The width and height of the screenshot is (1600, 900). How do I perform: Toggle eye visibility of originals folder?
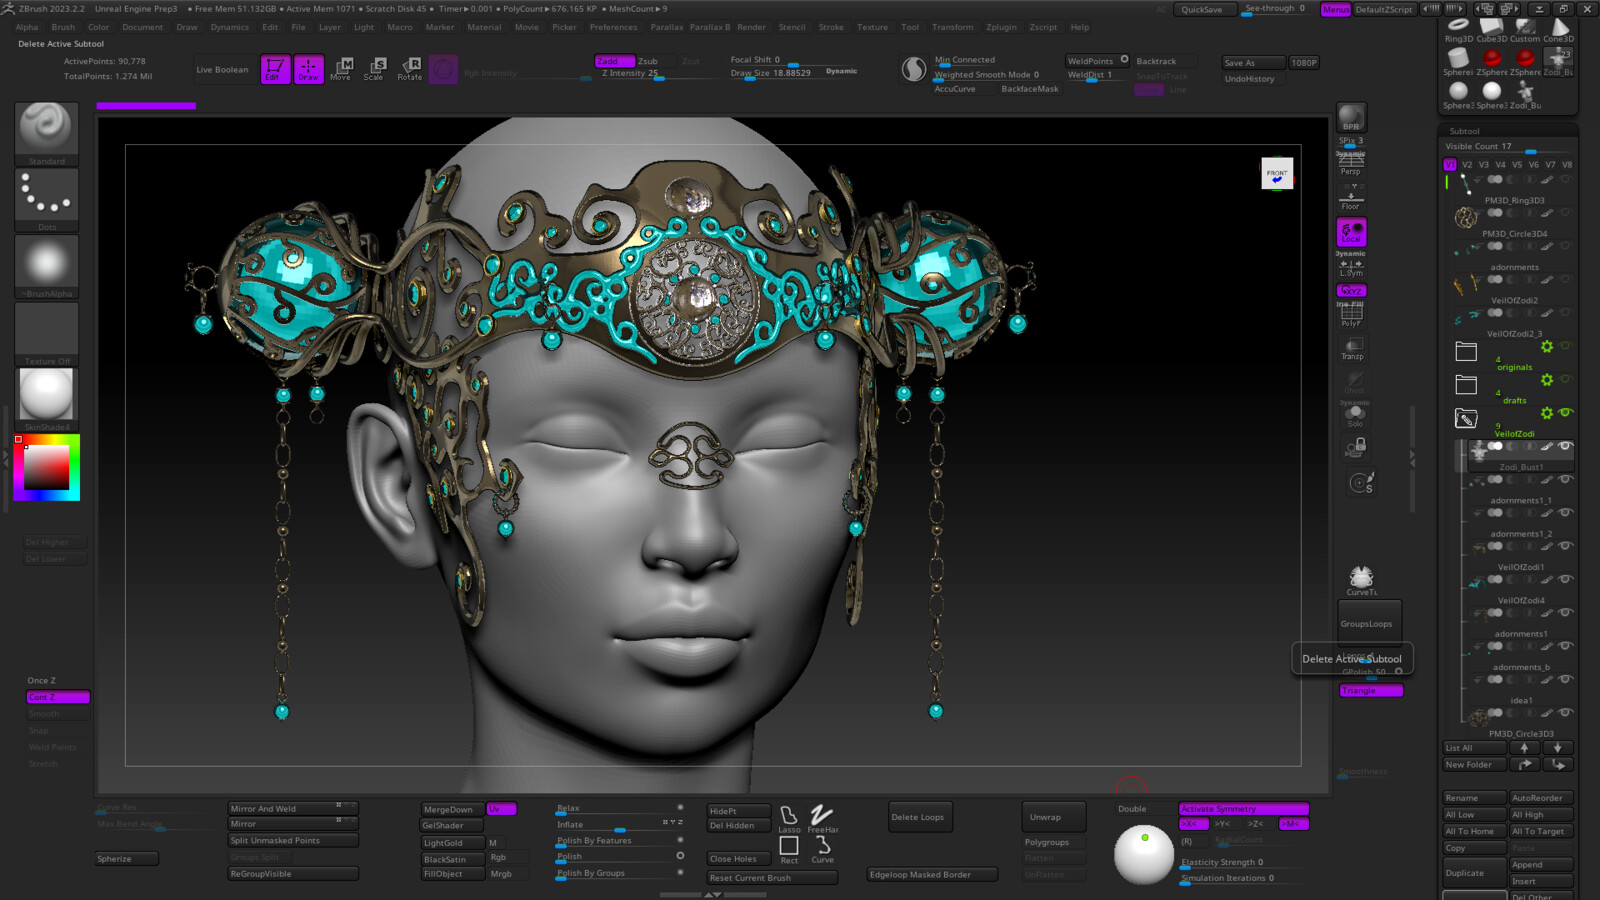(x=1565, y=346)
